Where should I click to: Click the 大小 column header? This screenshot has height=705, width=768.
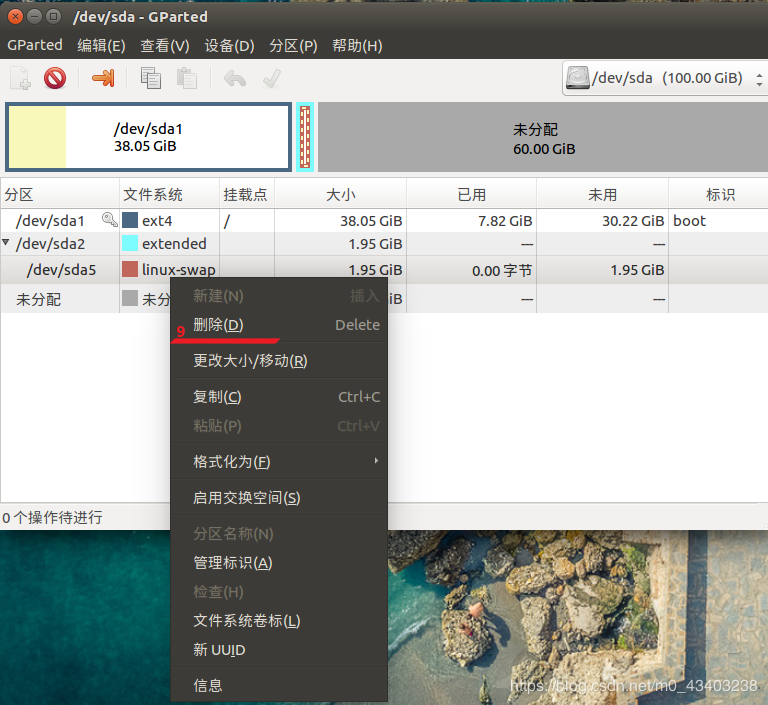click(340, 194)
